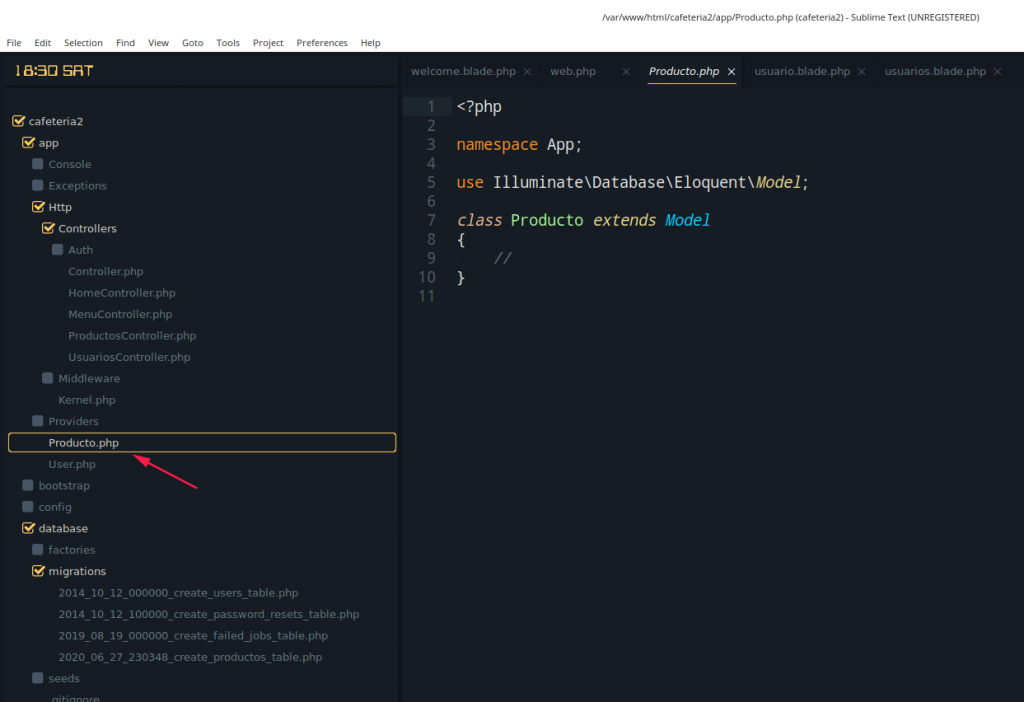This screenshot has height=702, width=1024.
Task: Collapse the Controllers folder
Action: 48,229
